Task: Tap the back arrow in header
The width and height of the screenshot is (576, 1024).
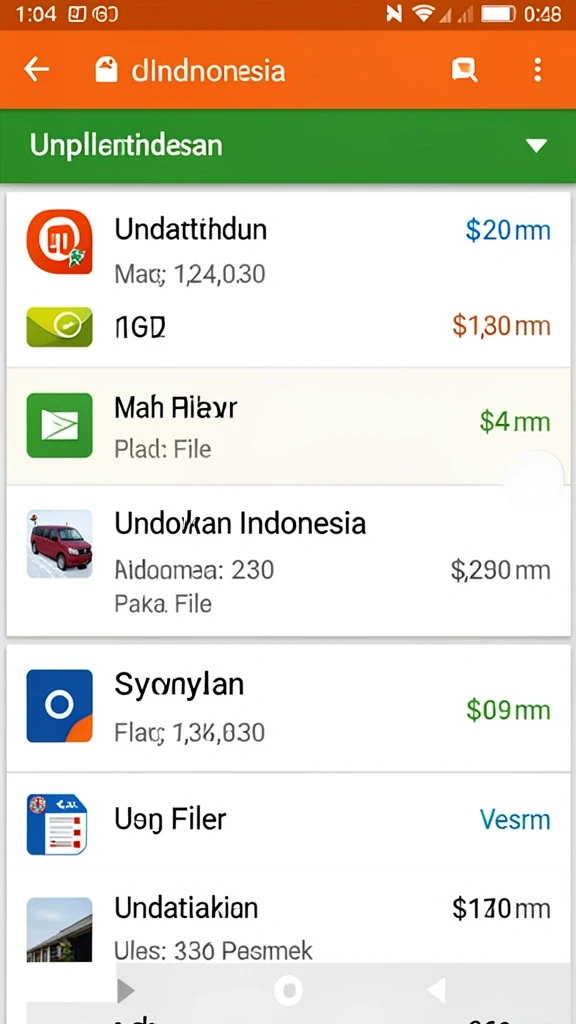Action: click(37, 69)
